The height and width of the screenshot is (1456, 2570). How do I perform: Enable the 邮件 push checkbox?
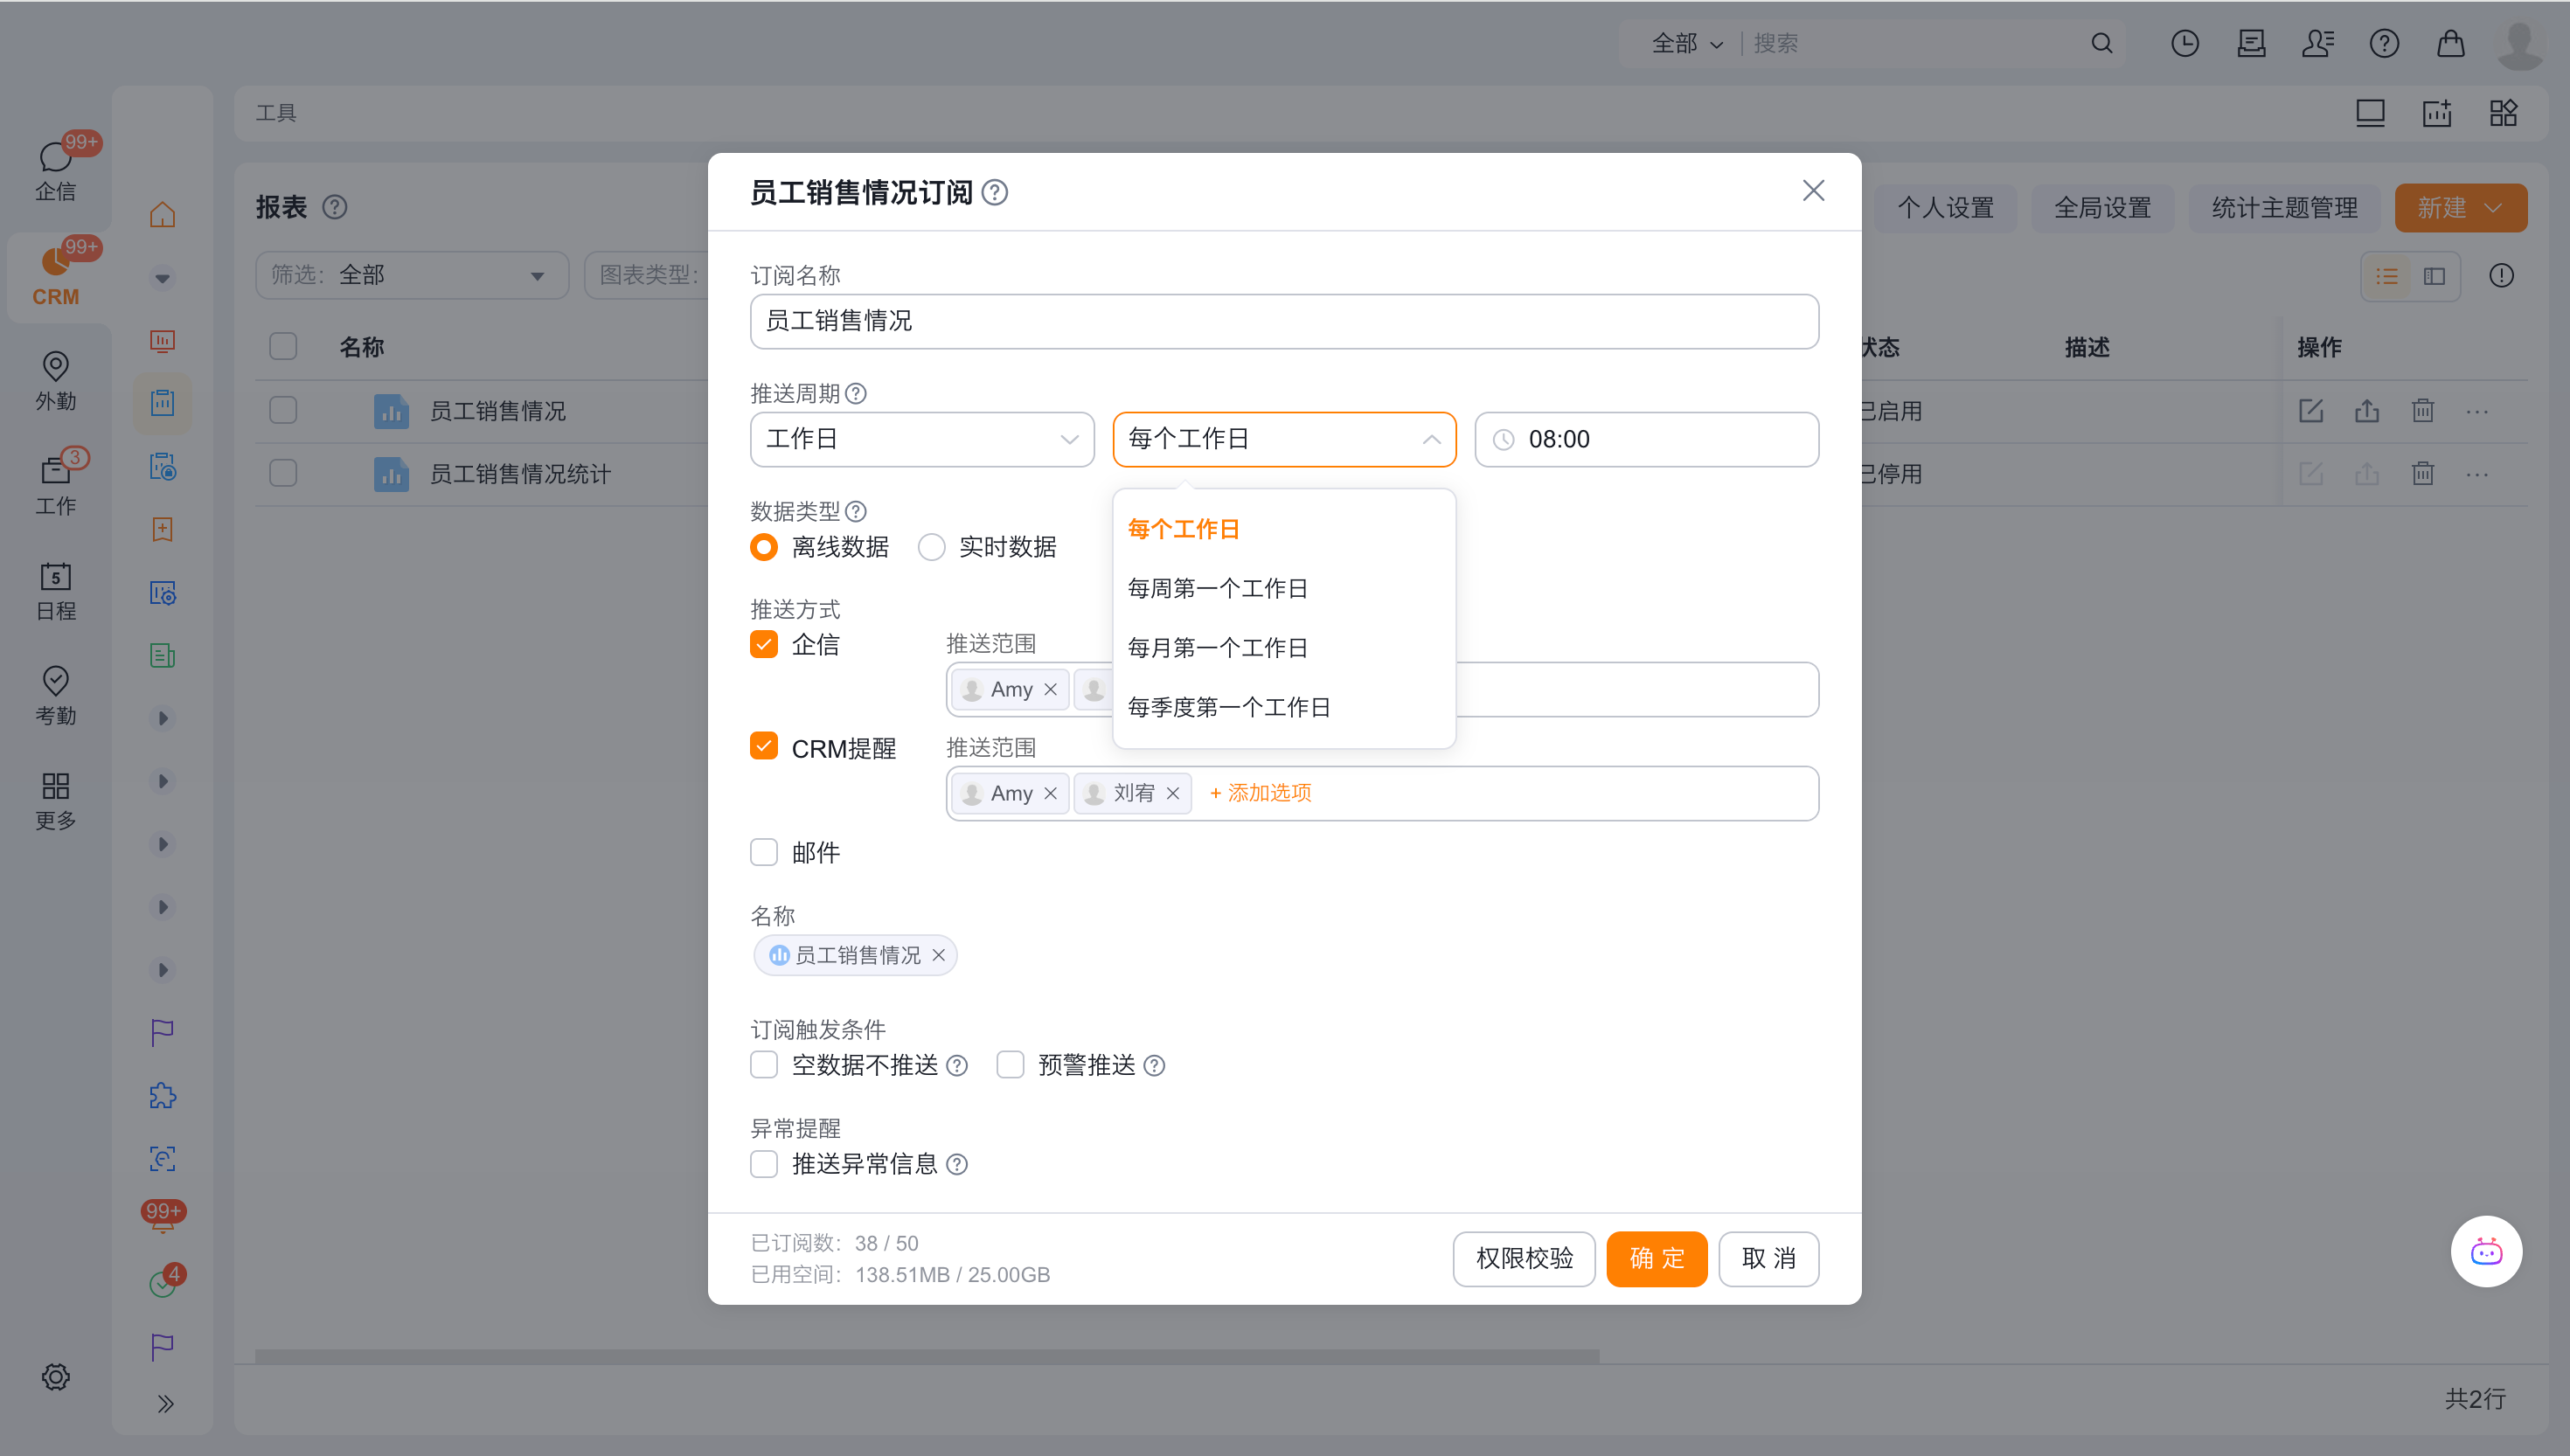pos(764,852)
